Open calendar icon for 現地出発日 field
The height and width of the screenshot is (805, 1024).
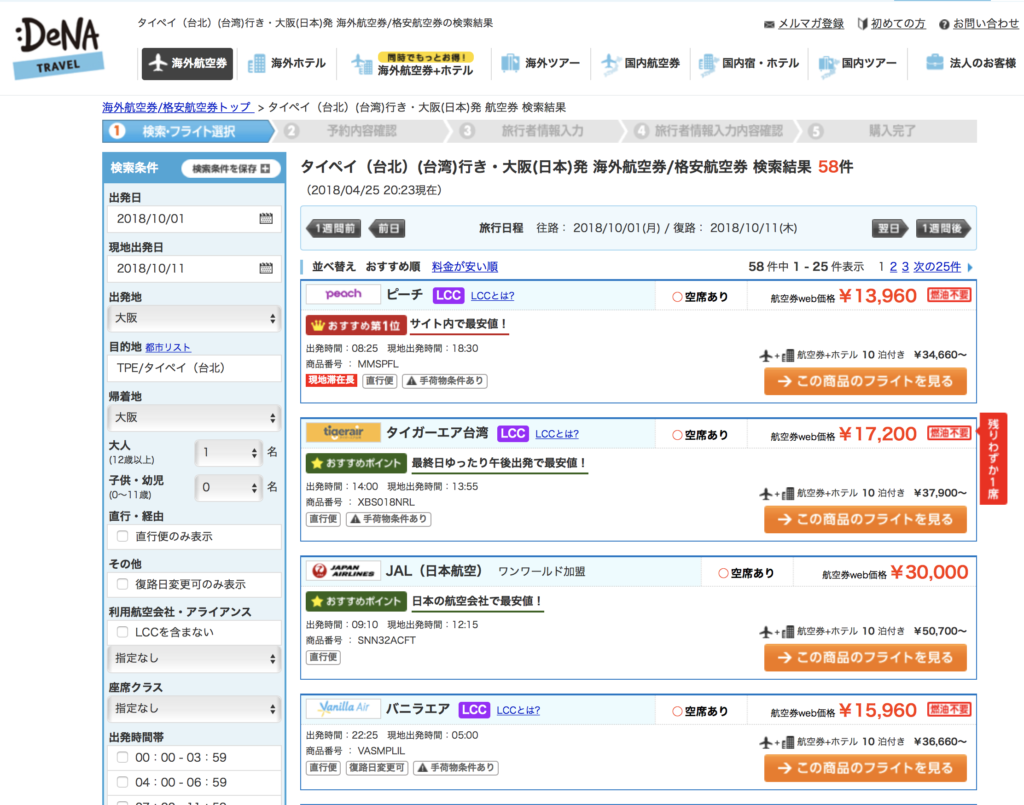266,268
